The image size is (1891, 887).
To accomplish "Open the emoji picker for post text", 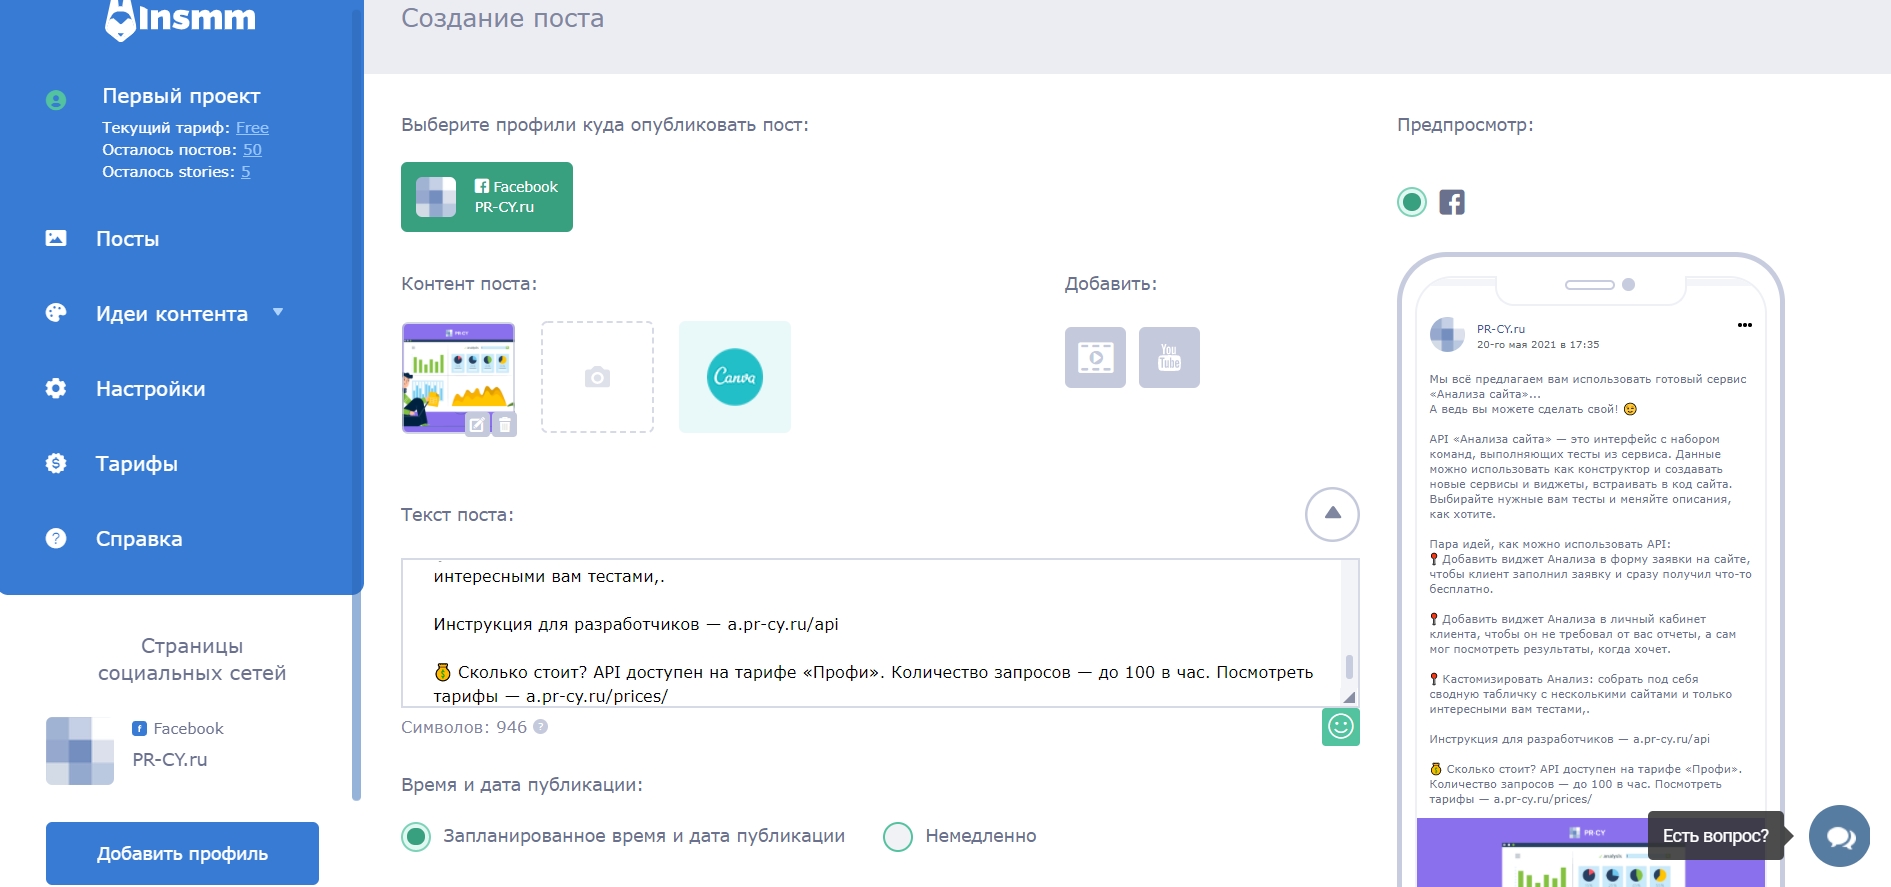I will point(1340,727).
